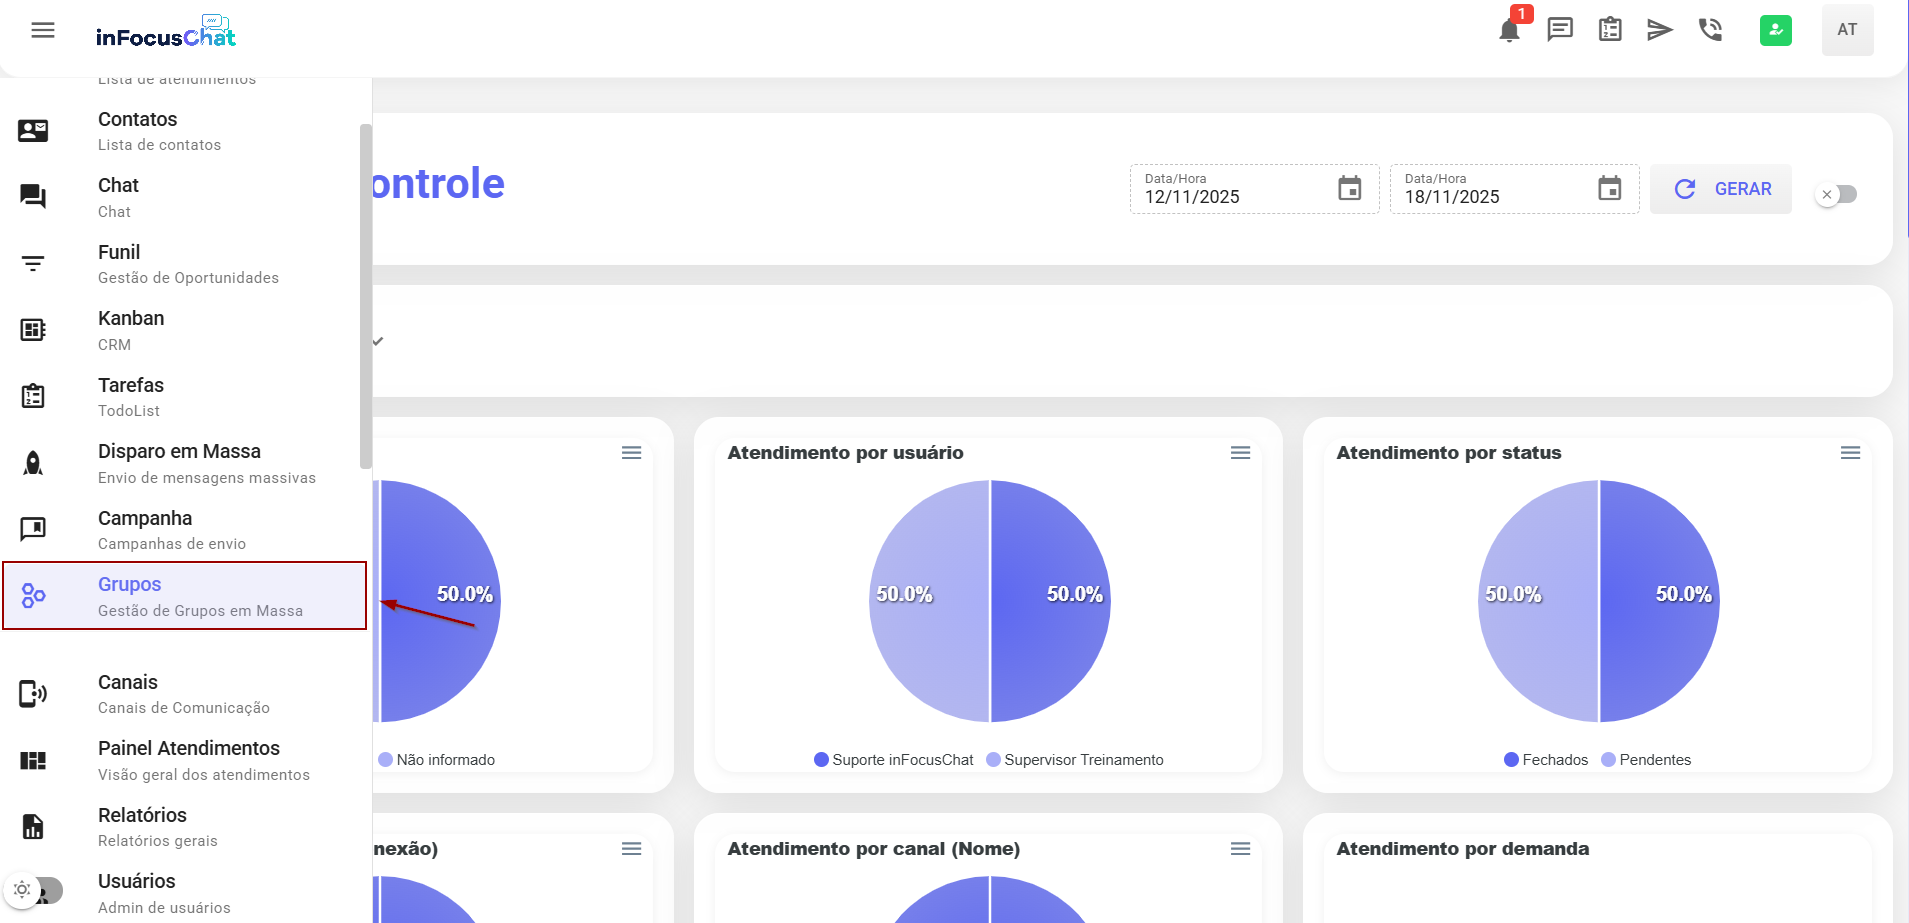
Task: Click the green user status icon
Action: tap(1775, 30)
